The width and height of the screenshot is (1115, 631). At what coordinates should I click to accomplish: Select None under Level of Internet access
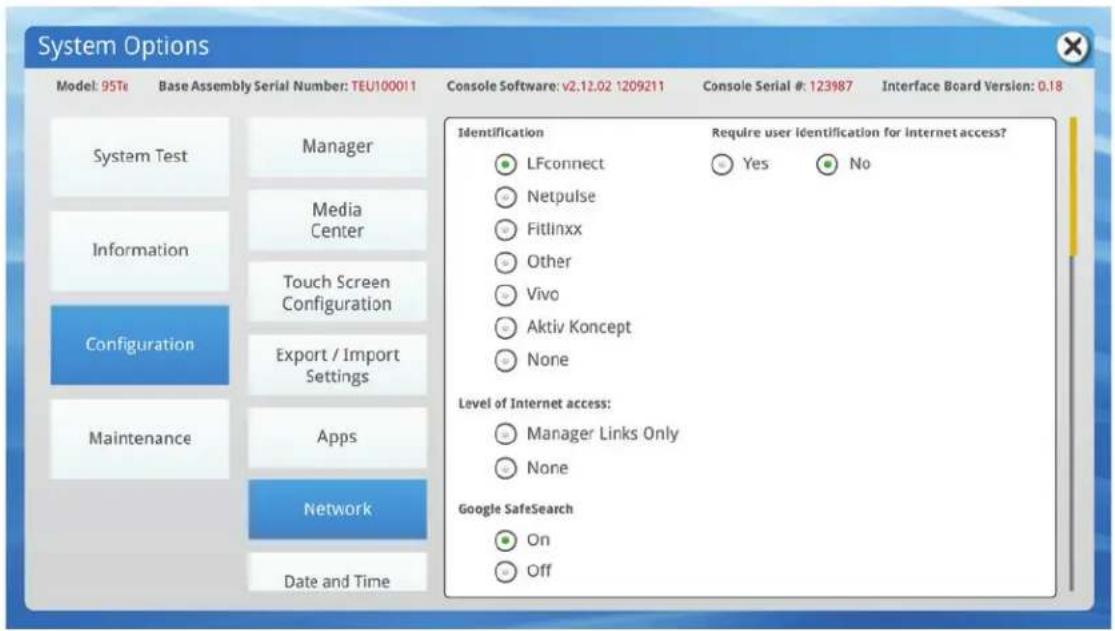tap(506, 468)
